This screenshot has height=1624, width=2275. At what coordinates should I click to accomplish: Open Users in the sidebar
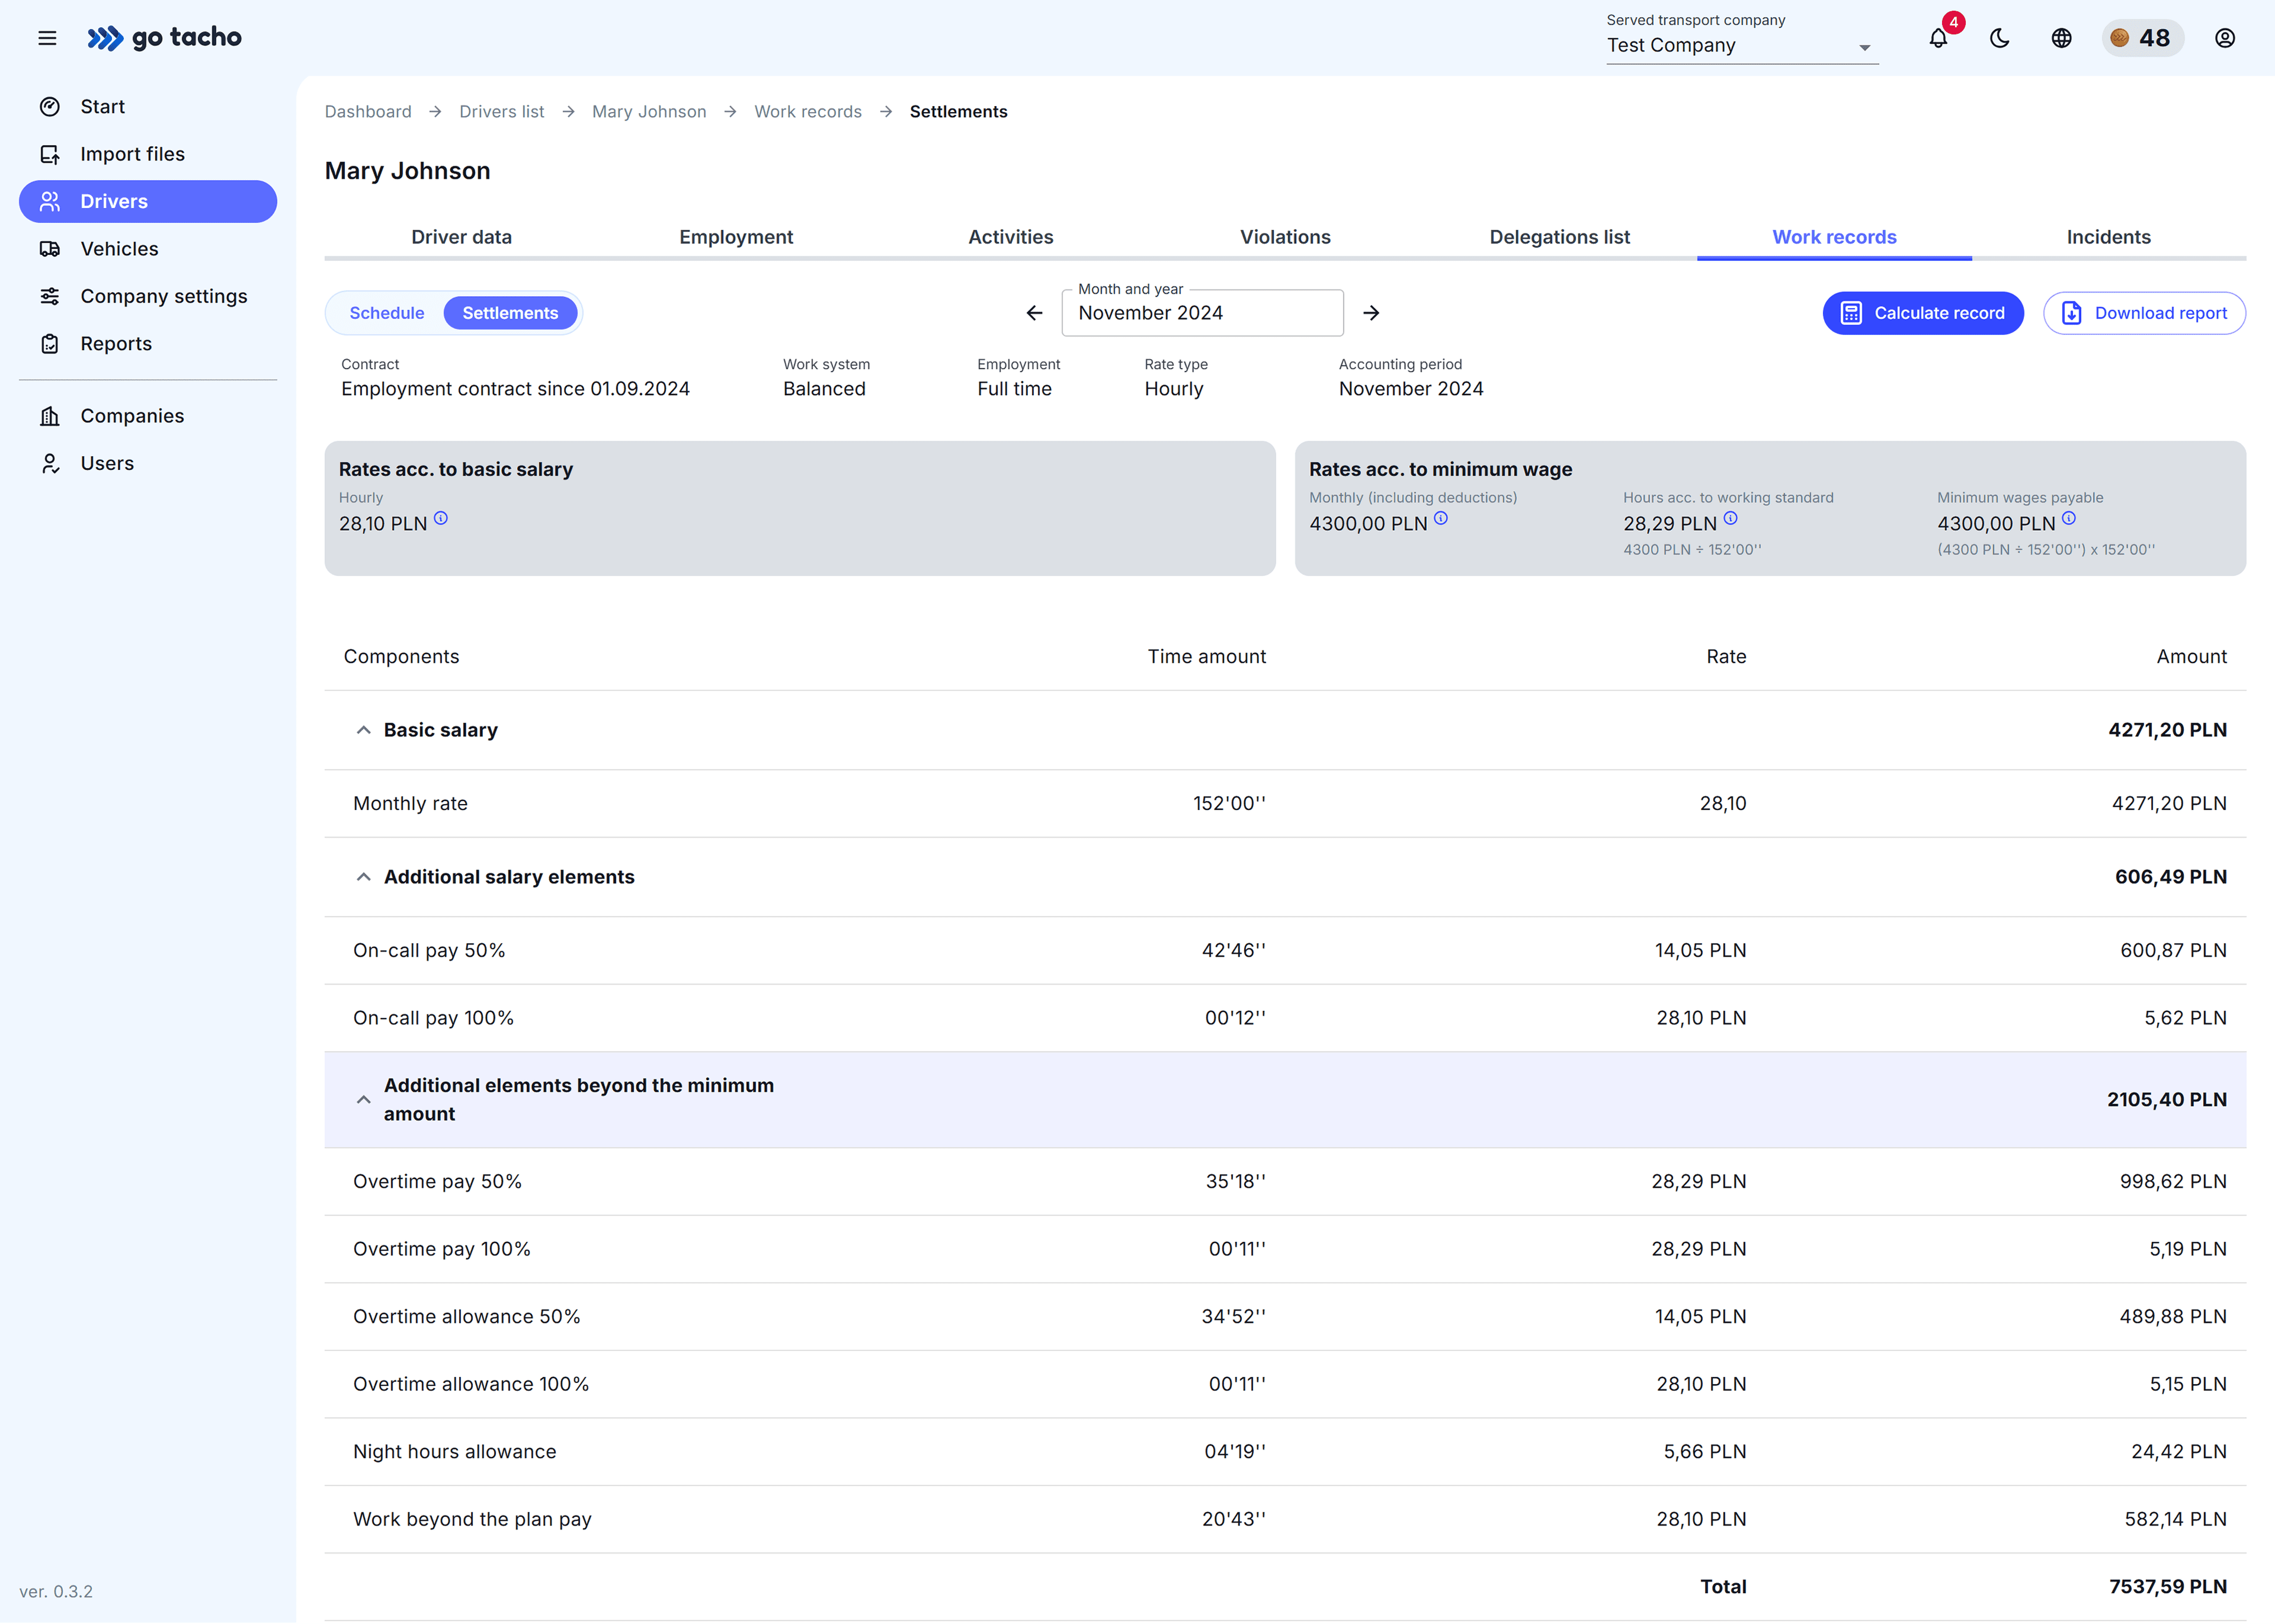coord(148,463)
